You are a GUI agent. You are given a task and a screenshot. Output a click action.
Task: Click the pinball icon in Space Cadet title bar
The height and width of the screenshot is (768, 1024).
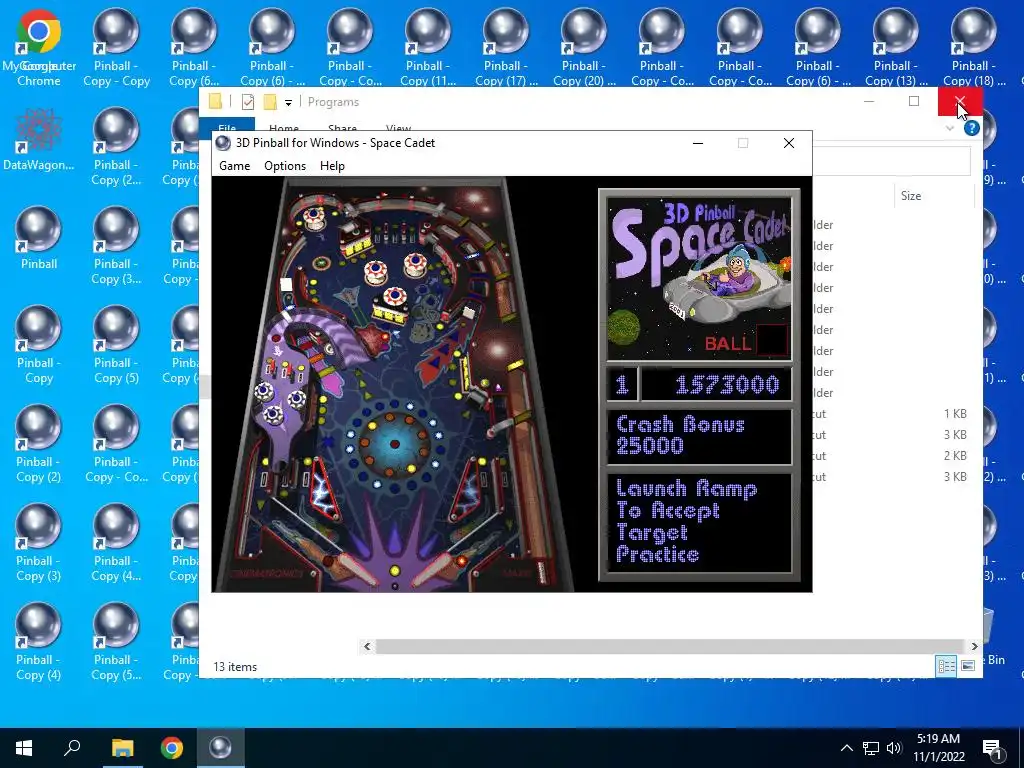223,143
